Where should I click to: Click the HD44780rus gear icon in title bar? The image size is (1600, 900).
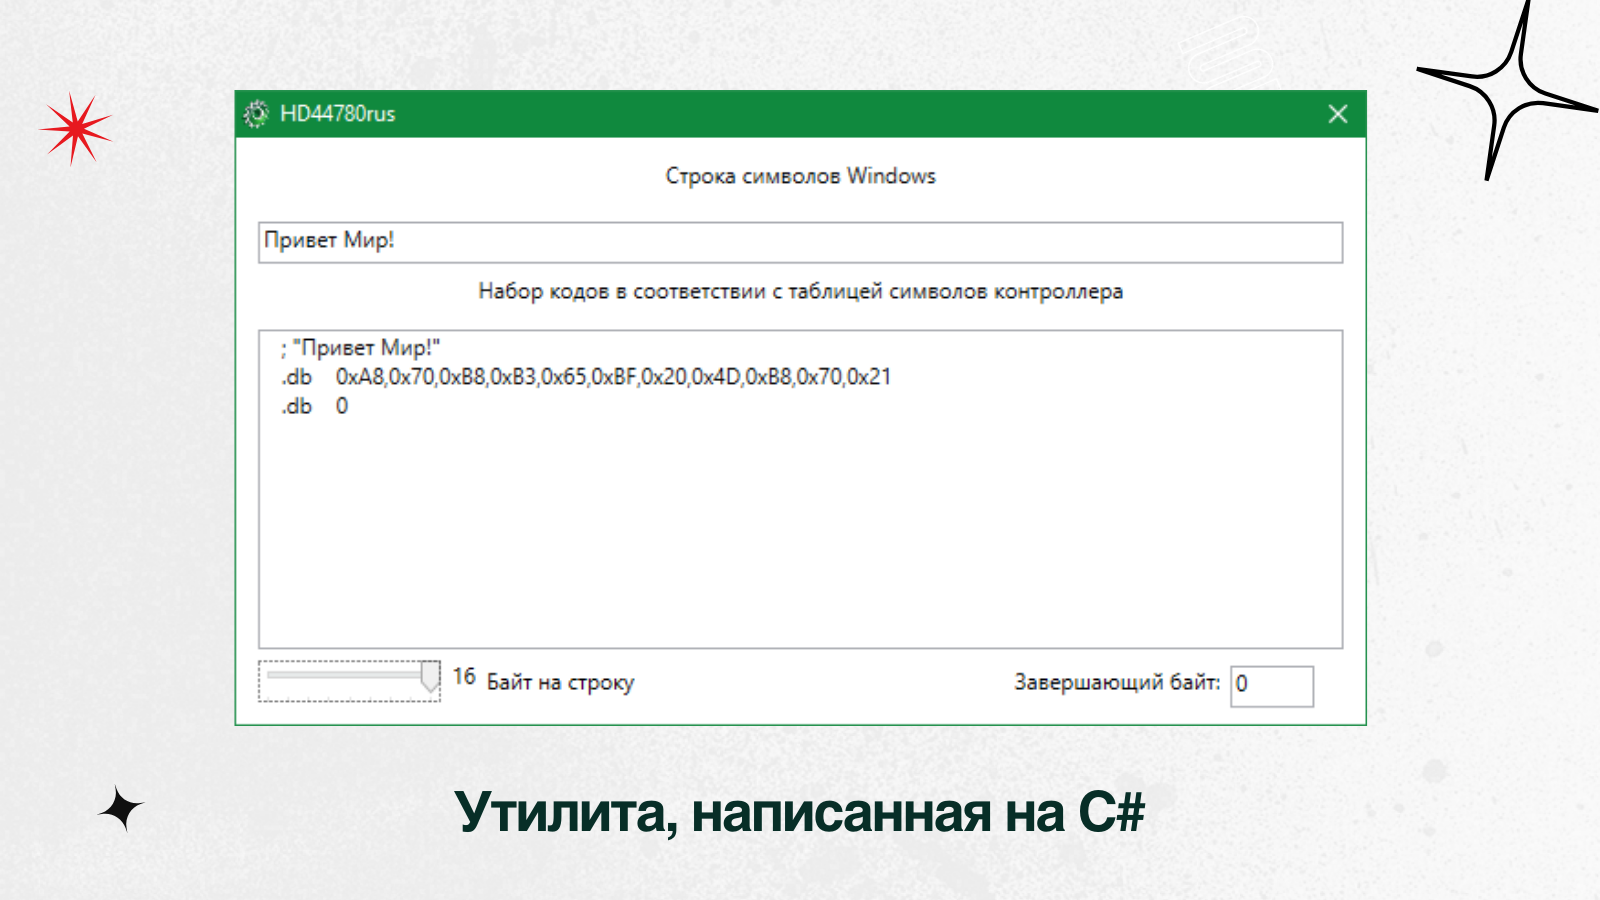[x=258, y=114]
